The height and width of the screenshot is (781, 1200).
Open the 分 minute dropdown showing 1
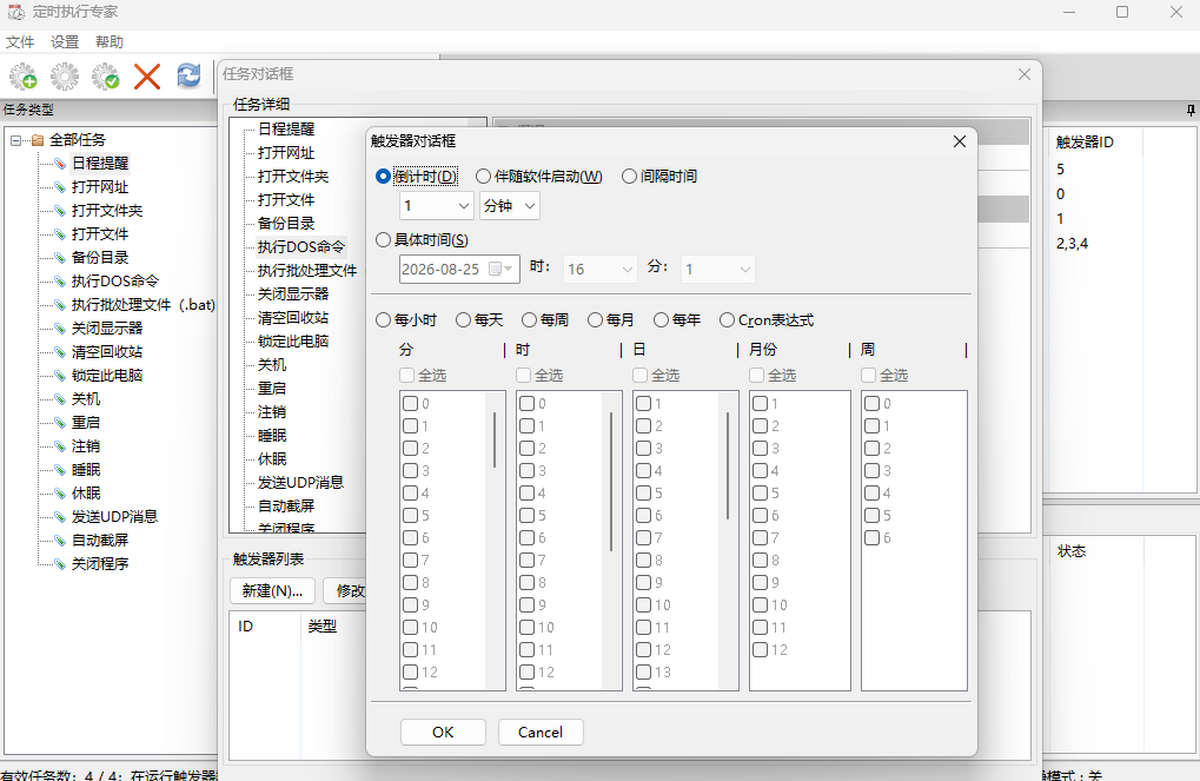pos(718,269)
